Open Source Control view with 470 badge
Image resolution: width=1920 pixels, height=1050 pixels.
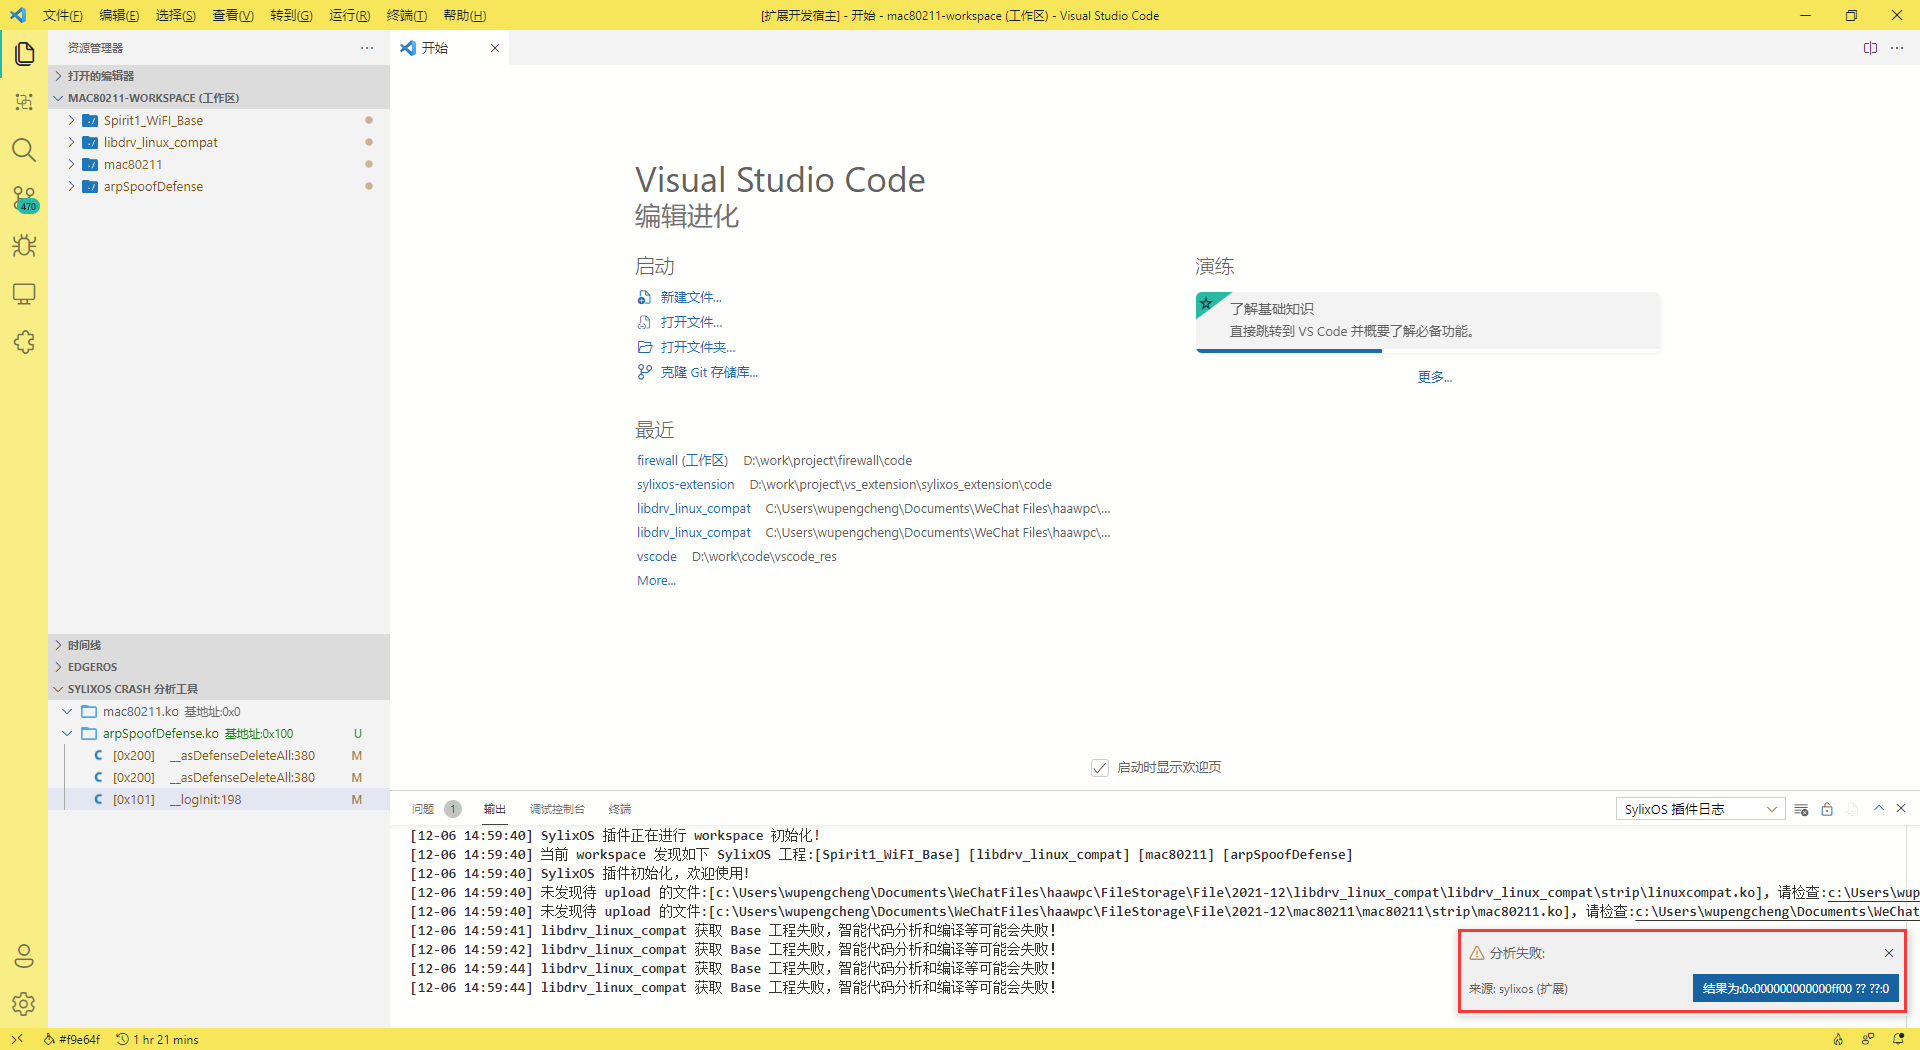(24, 198)
